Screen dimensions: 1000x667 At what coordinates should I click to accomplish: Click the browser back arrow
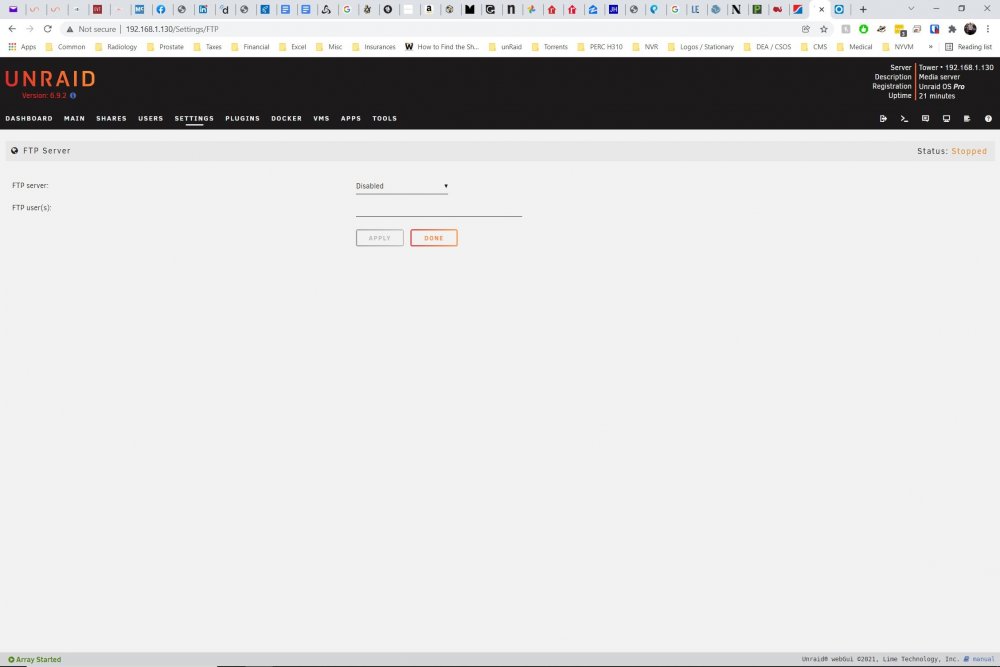click(12, 29)
